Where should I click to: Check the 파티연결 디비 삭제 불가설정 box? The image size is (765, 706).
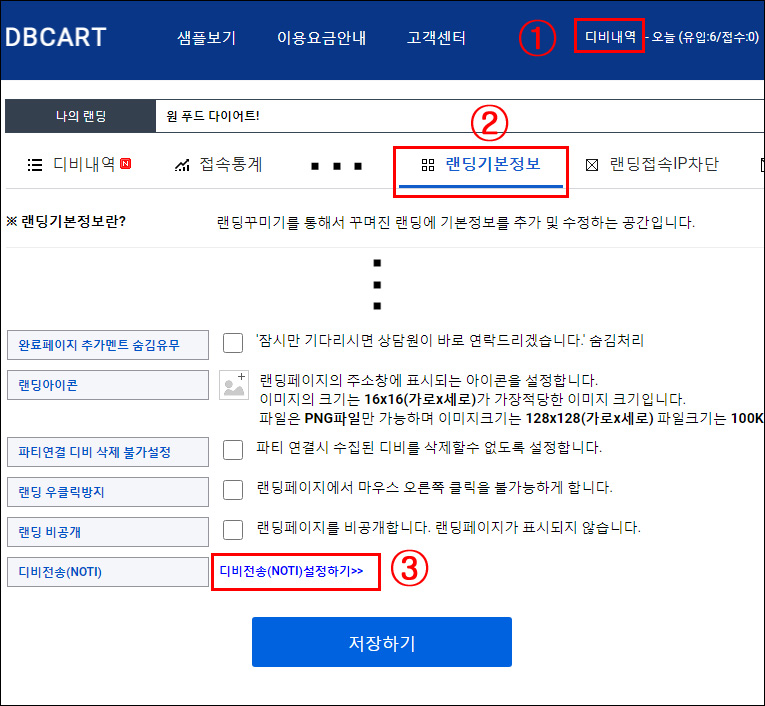pos(233,449)
